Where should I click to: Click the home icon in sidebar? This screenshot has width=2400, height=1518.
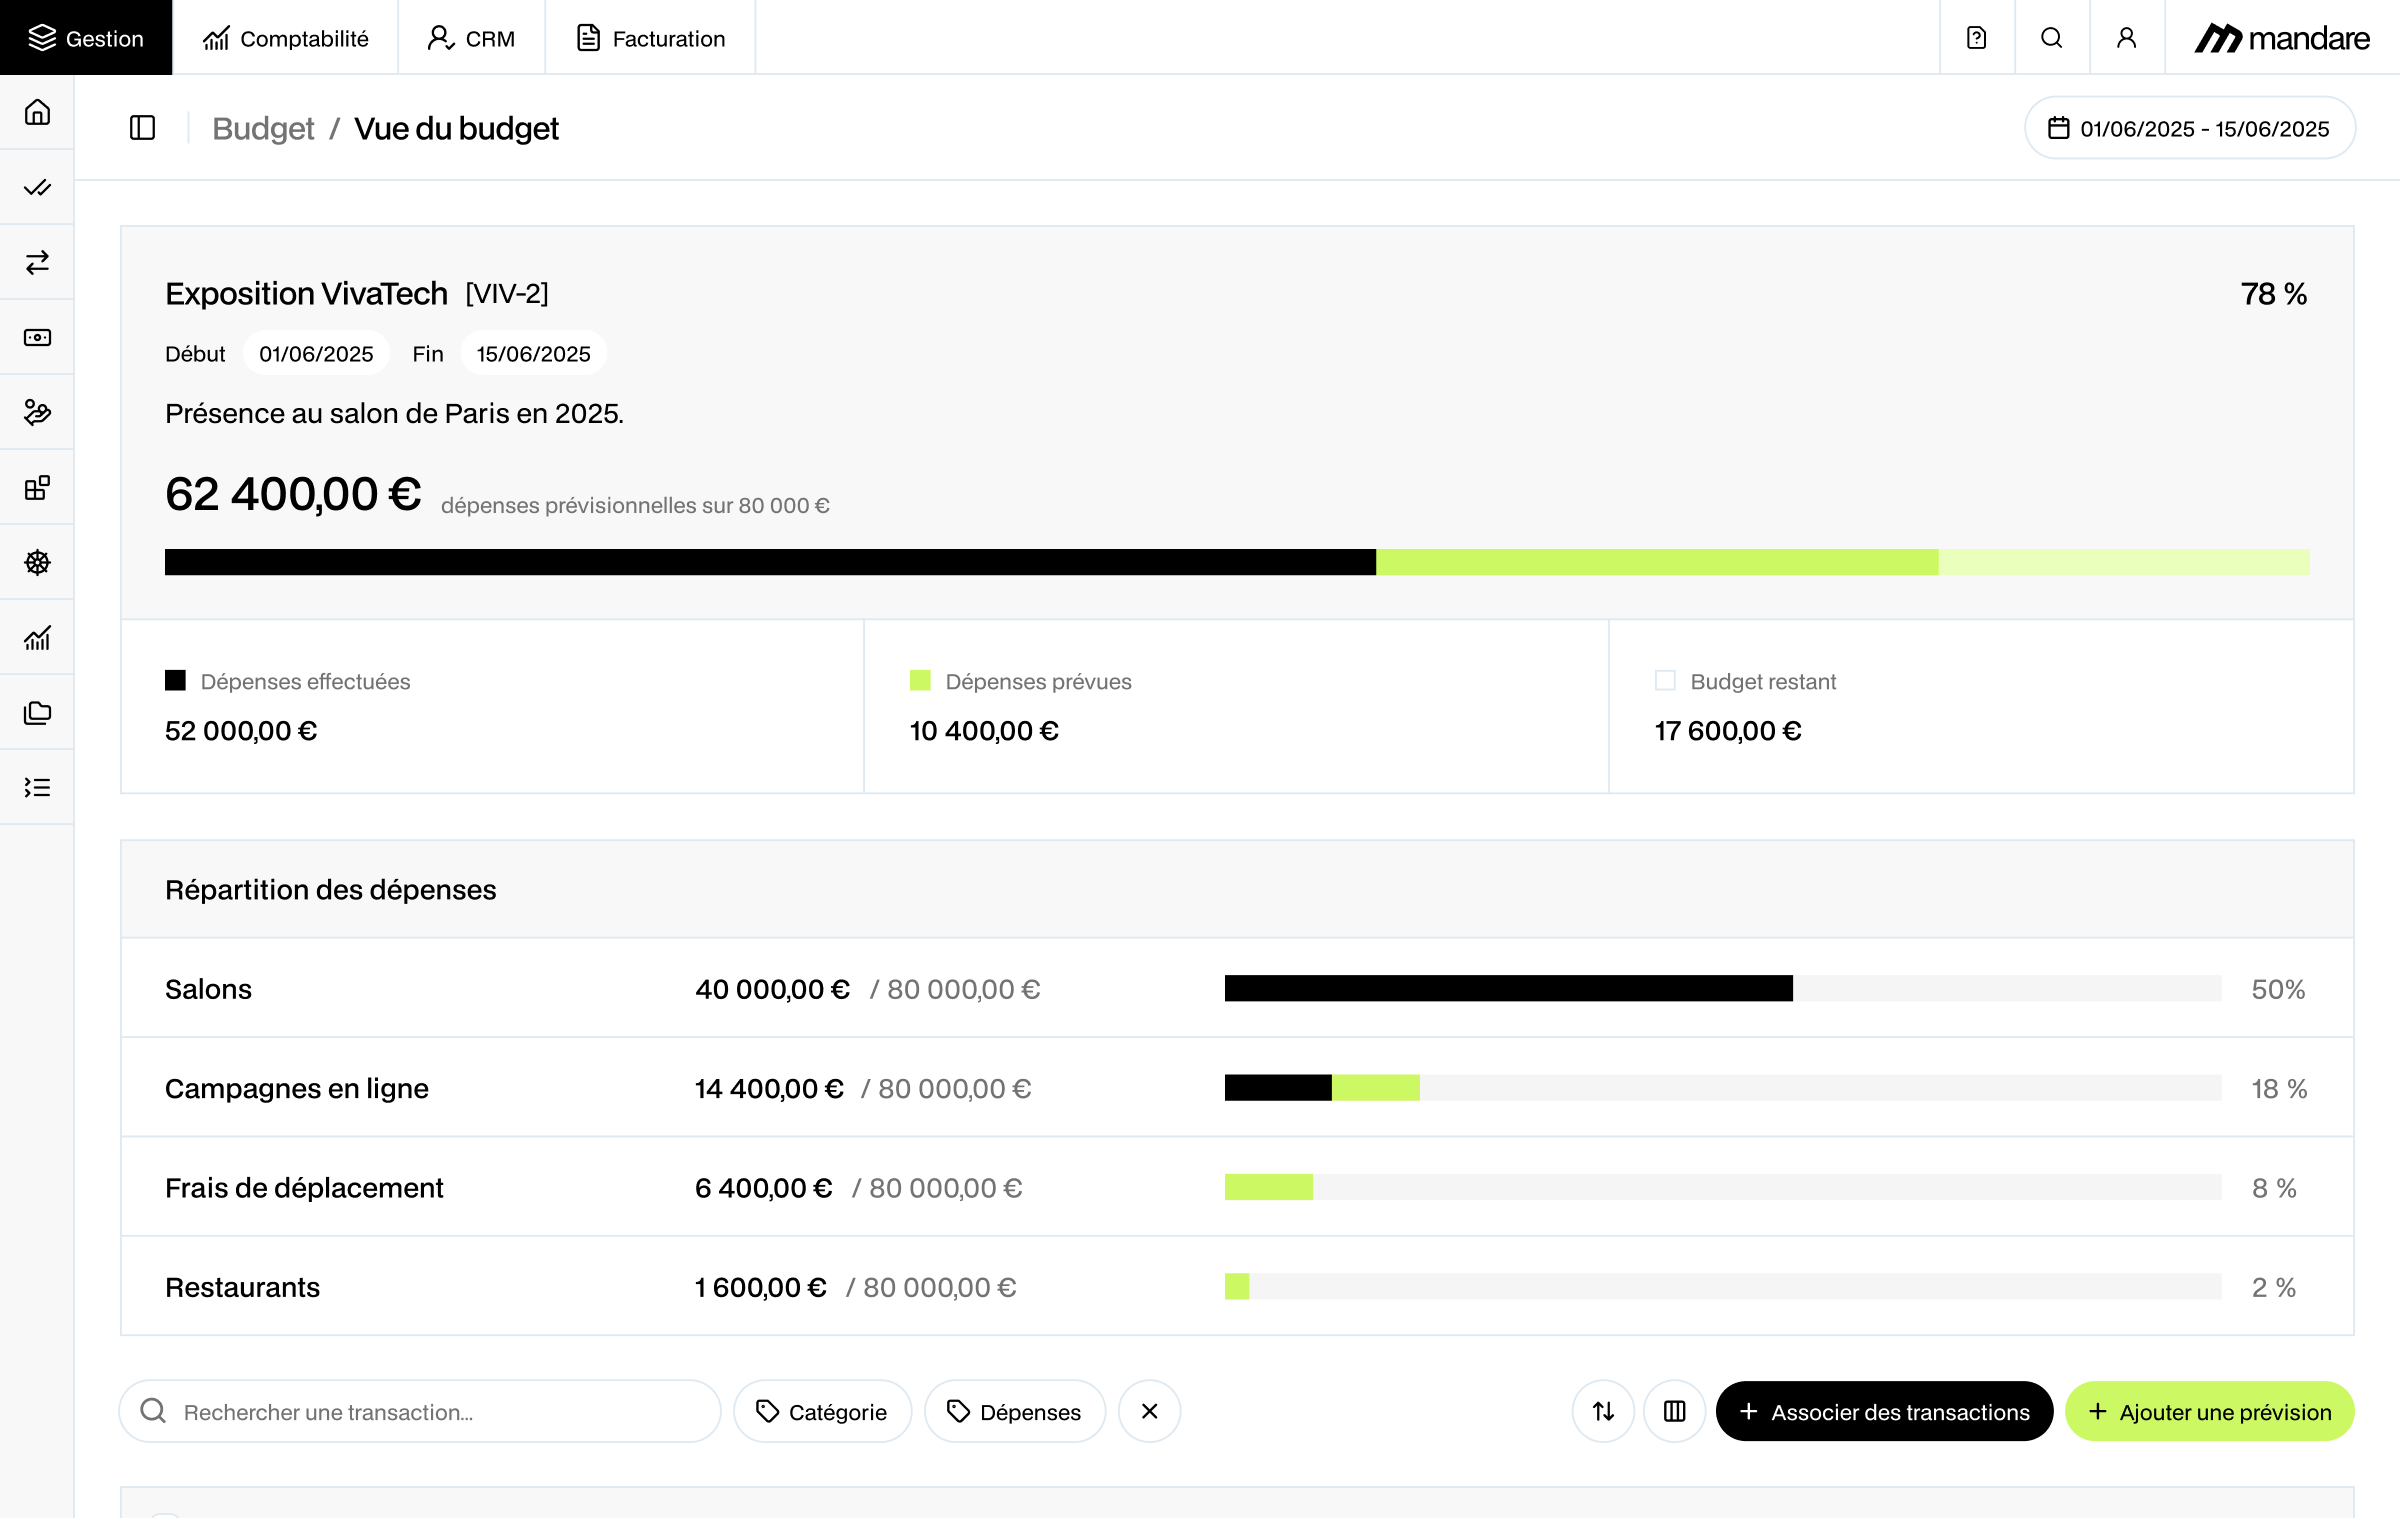37,112
